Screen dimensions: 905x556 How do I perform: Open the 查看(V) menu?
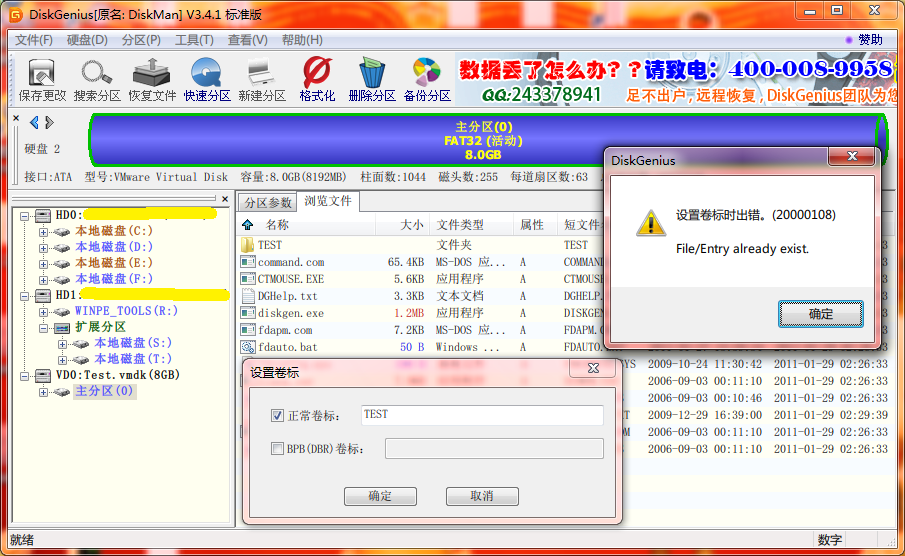pyautogui.click(x=248, y=40)
